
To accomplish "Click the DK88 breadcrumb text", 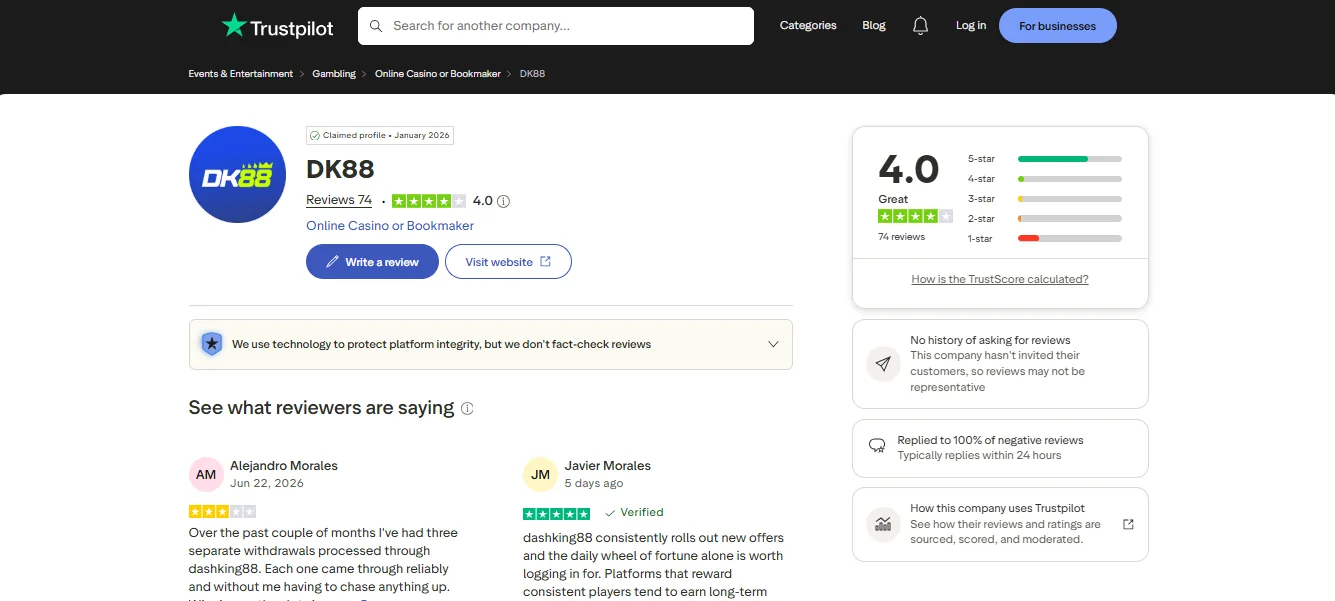I will click(532, 74).
